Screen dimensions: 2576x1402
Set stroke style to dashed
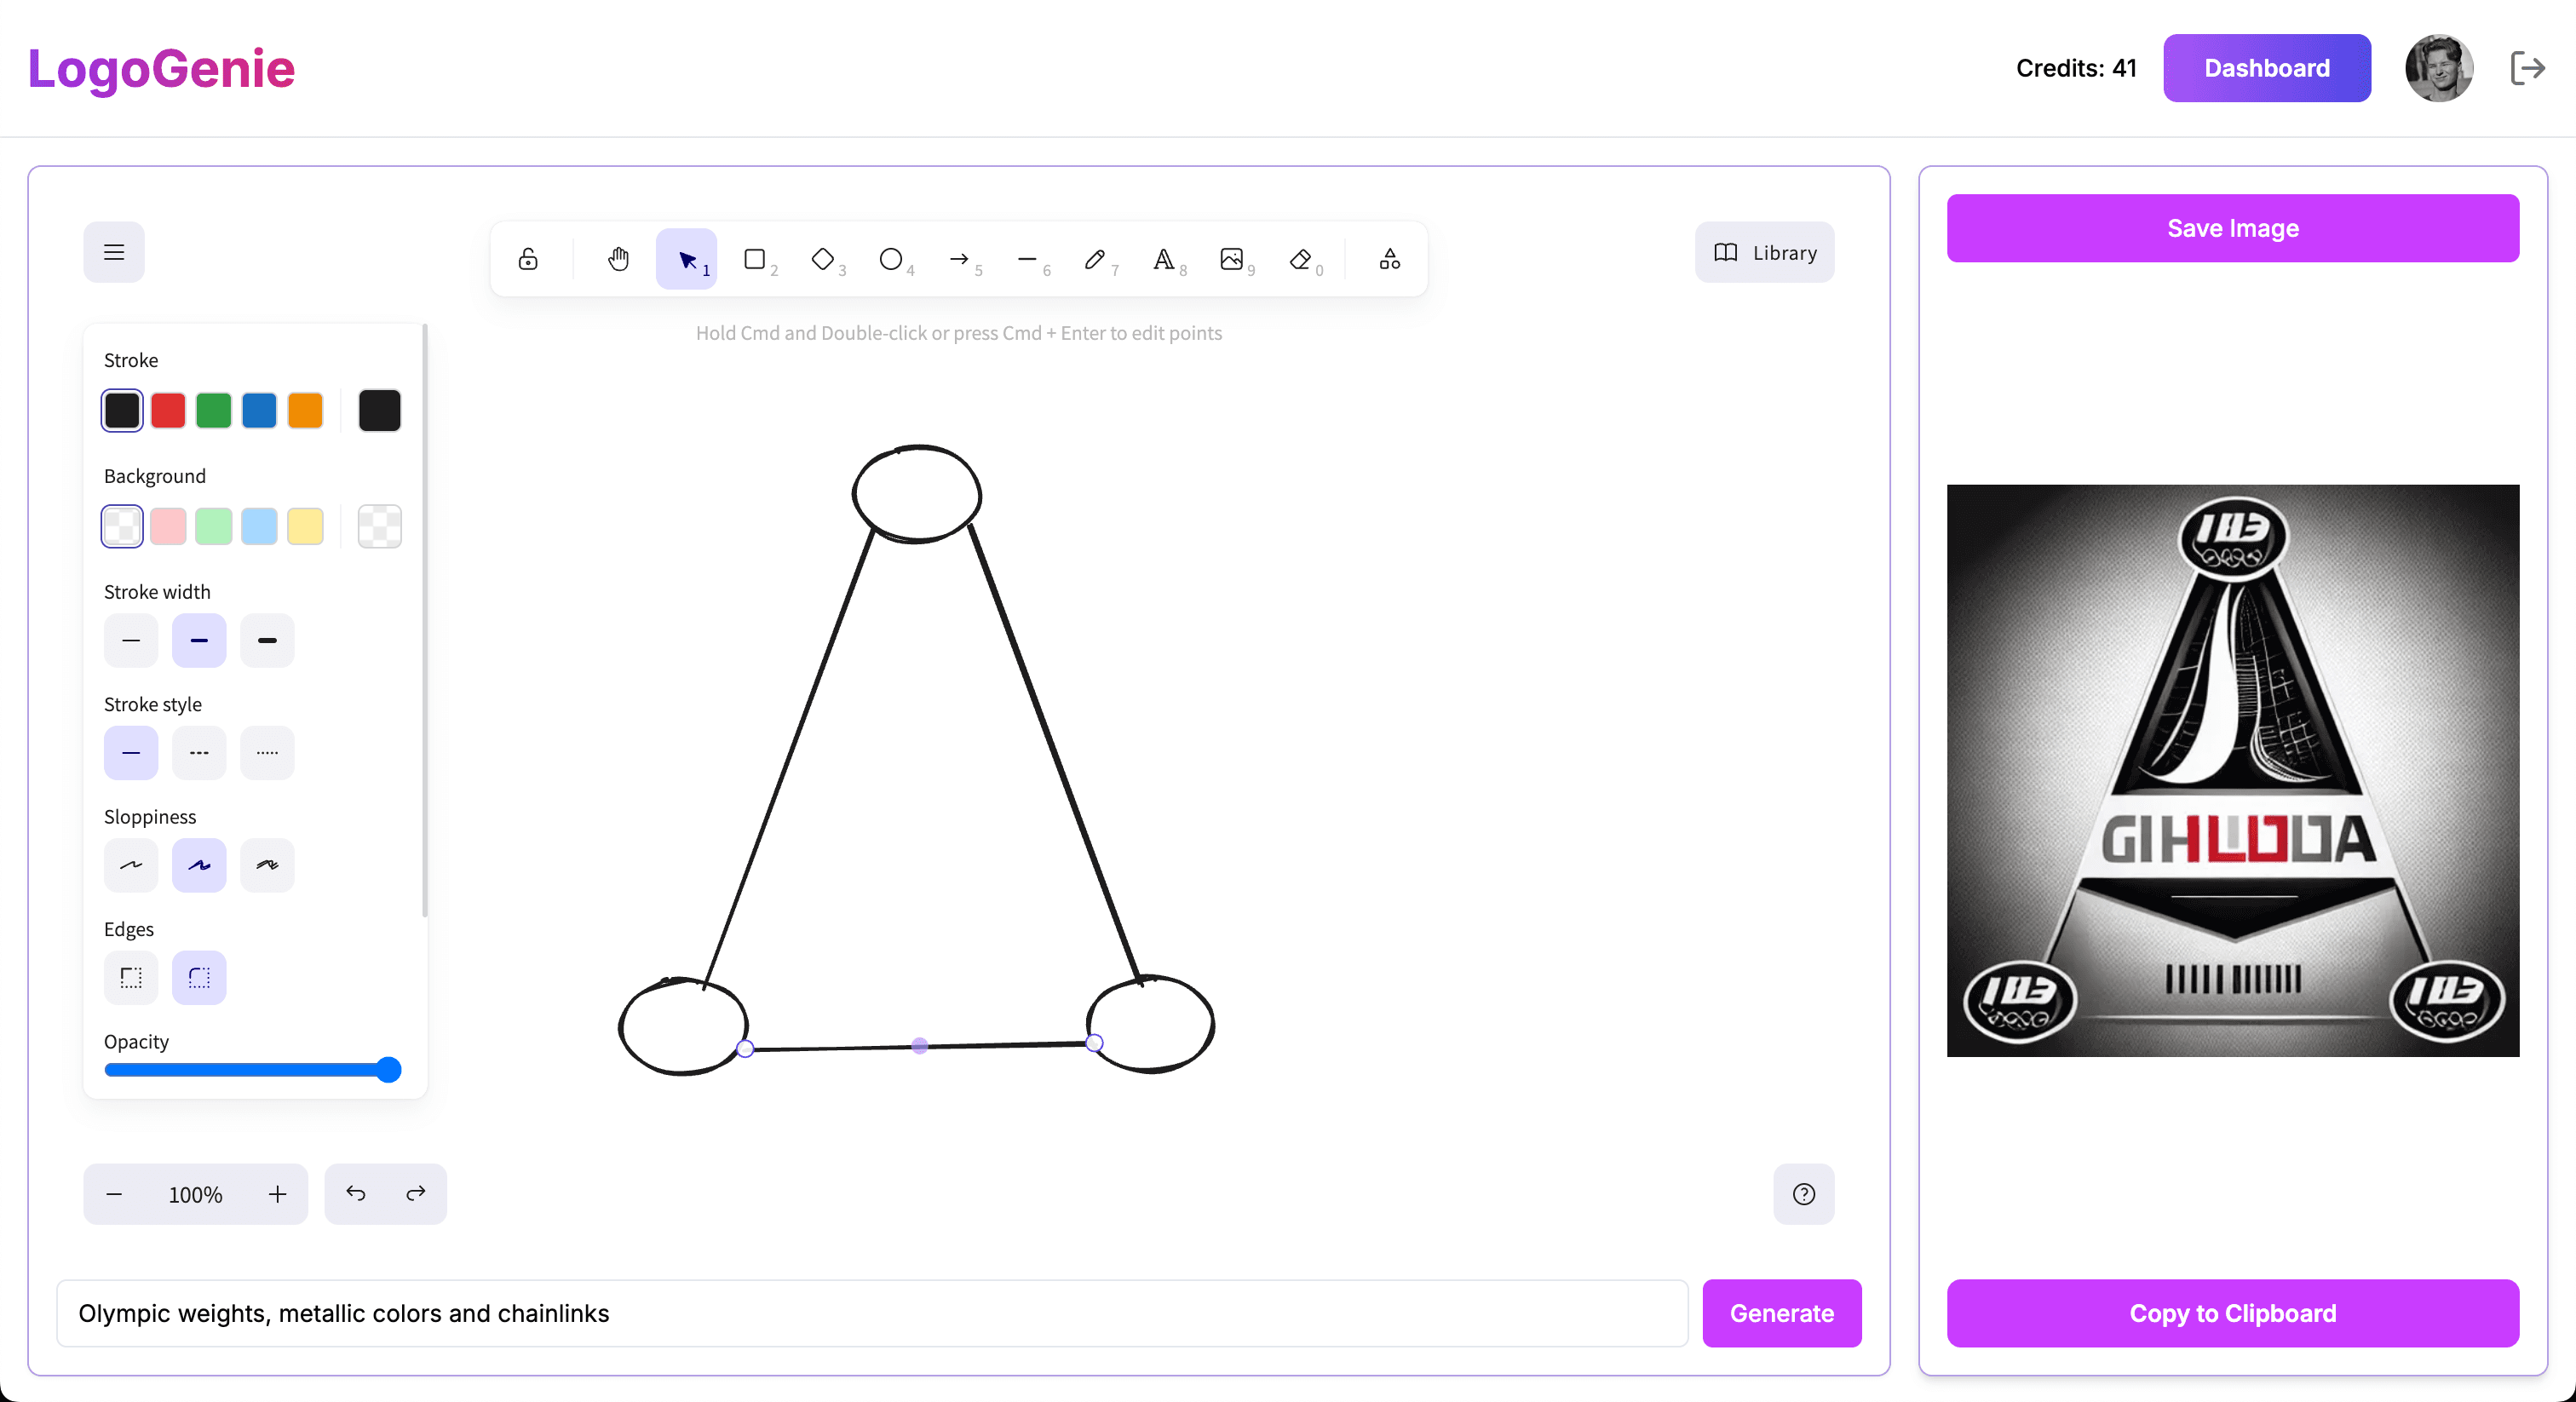click(x=199, y=752)
